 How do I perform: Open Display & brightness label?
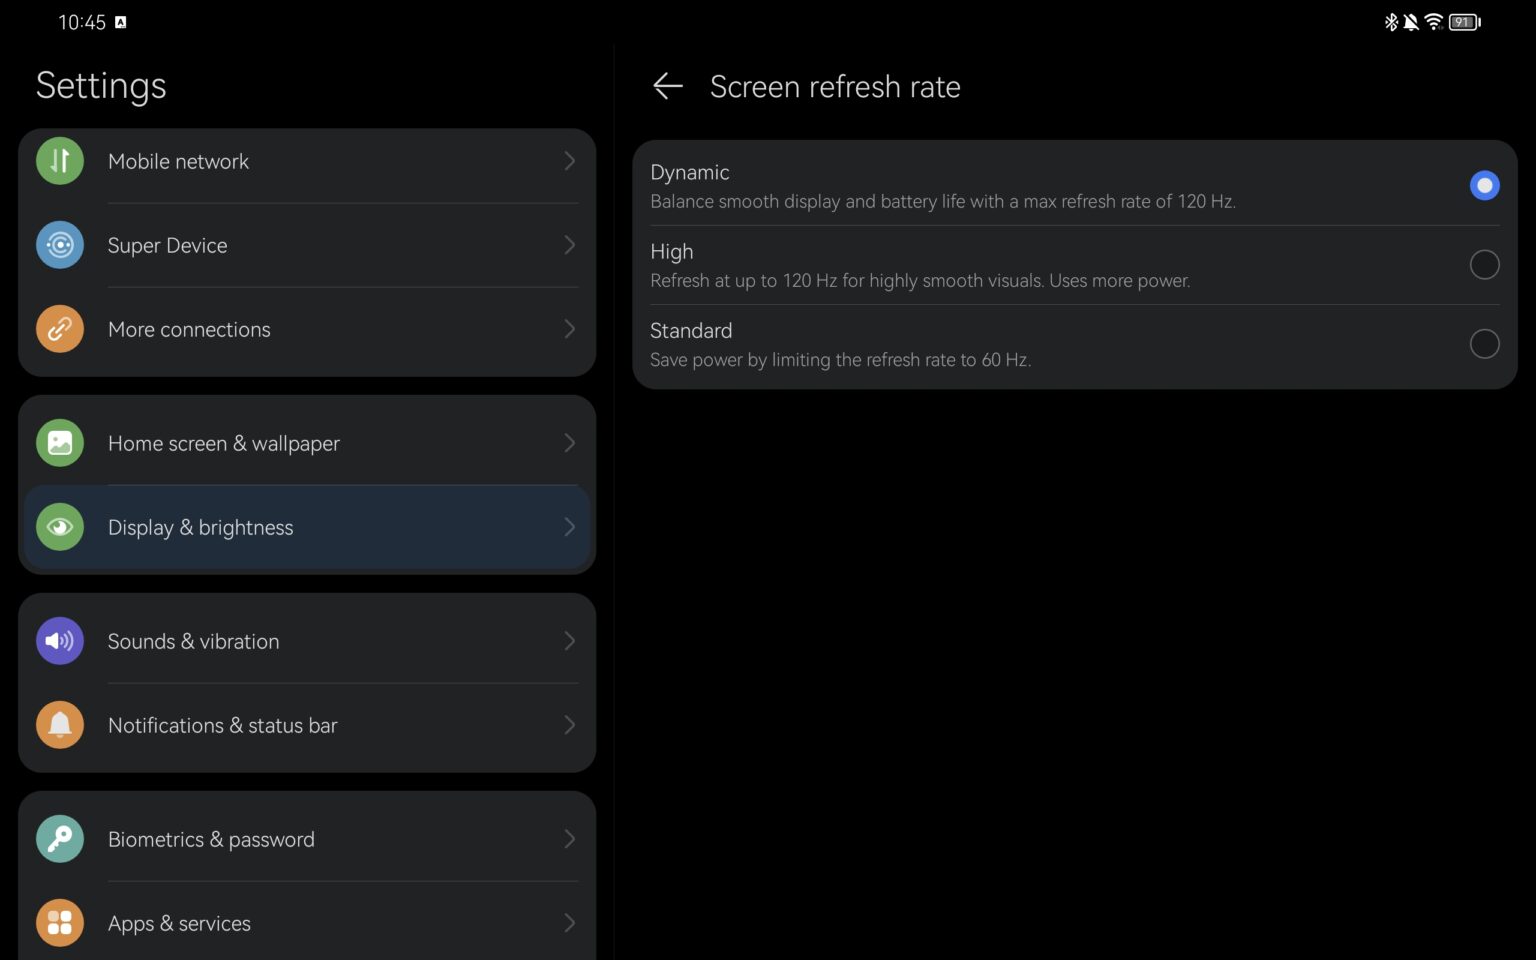click(200, 528)
